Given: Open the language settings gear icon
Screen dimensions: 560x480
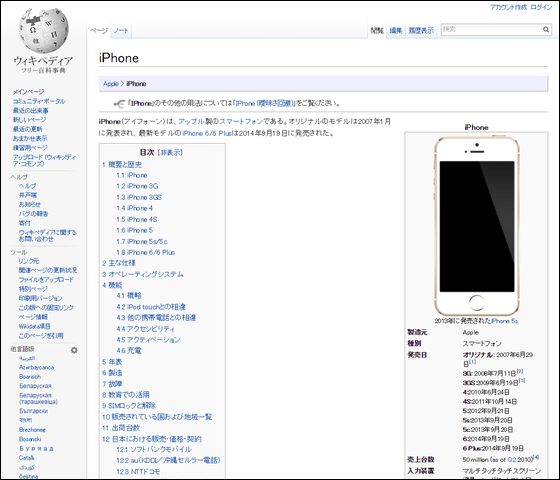Looking at the screenshot, I should [x=74, y=350].
